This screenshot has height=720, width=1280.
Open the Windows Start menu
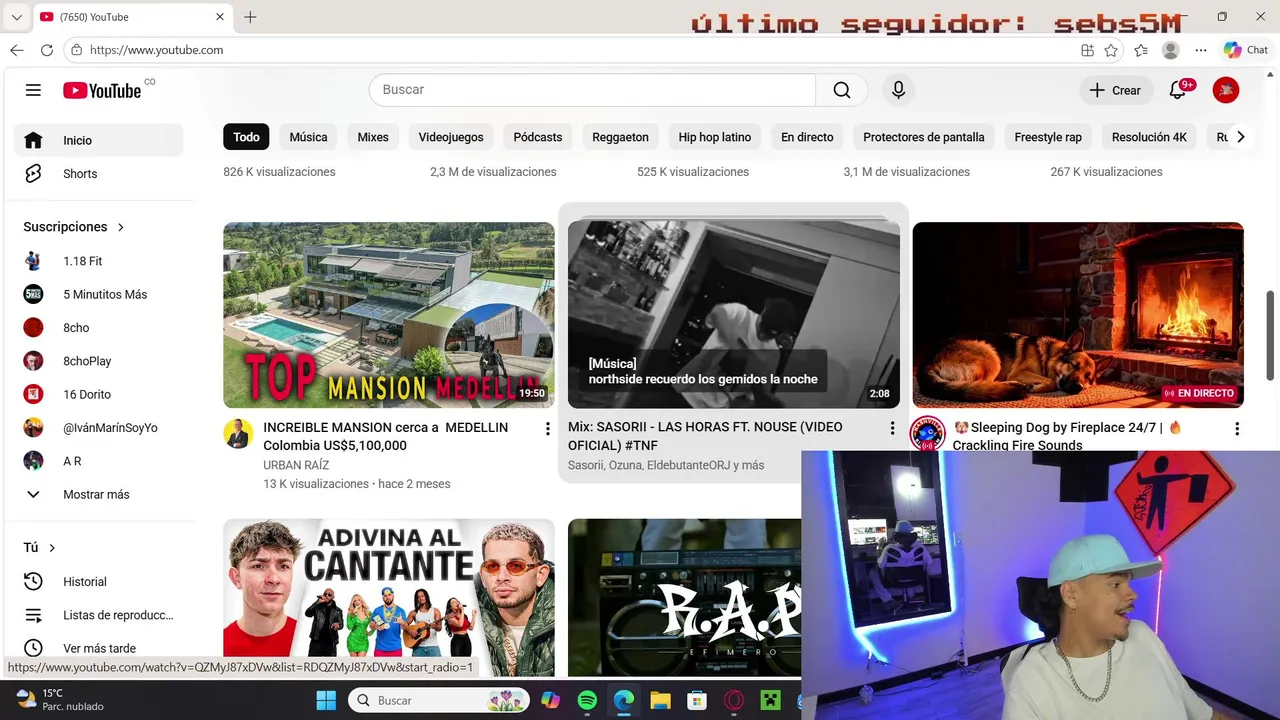[x=327, y=700]
